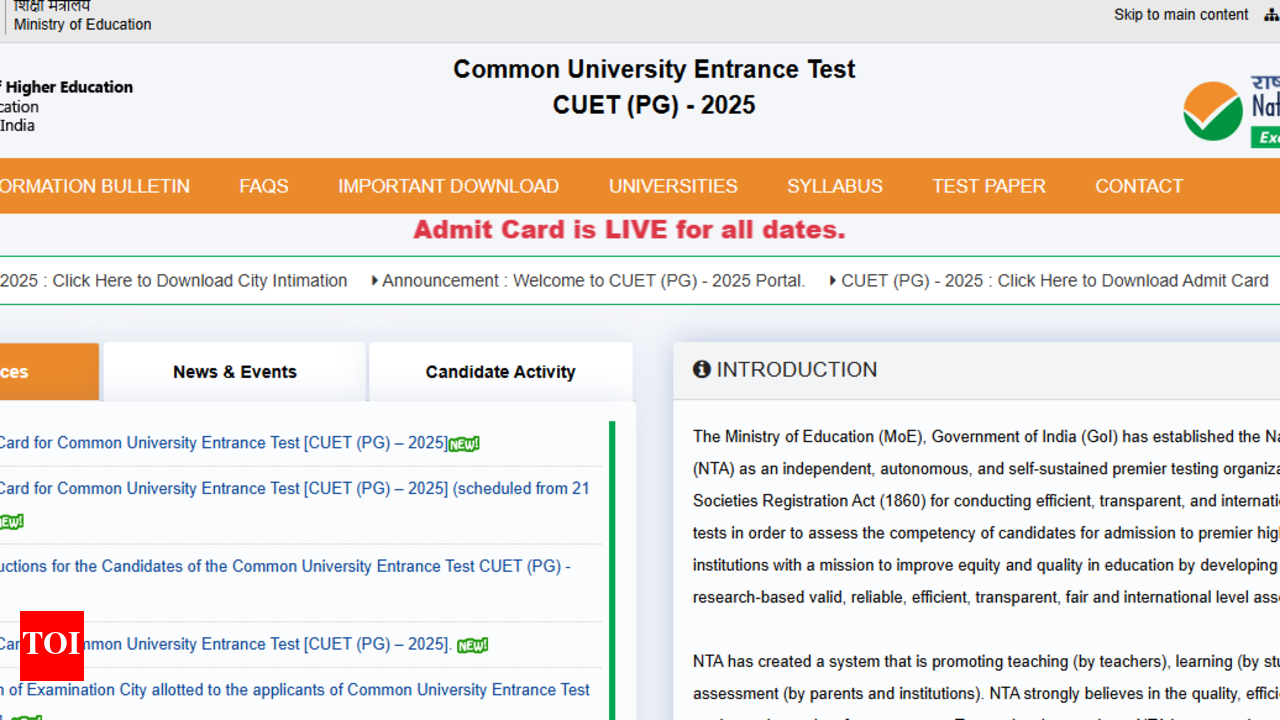Open the IMPORTANT DOWNLOAD menu
This screenshot has width=1280, height=720.
point(448,186)
